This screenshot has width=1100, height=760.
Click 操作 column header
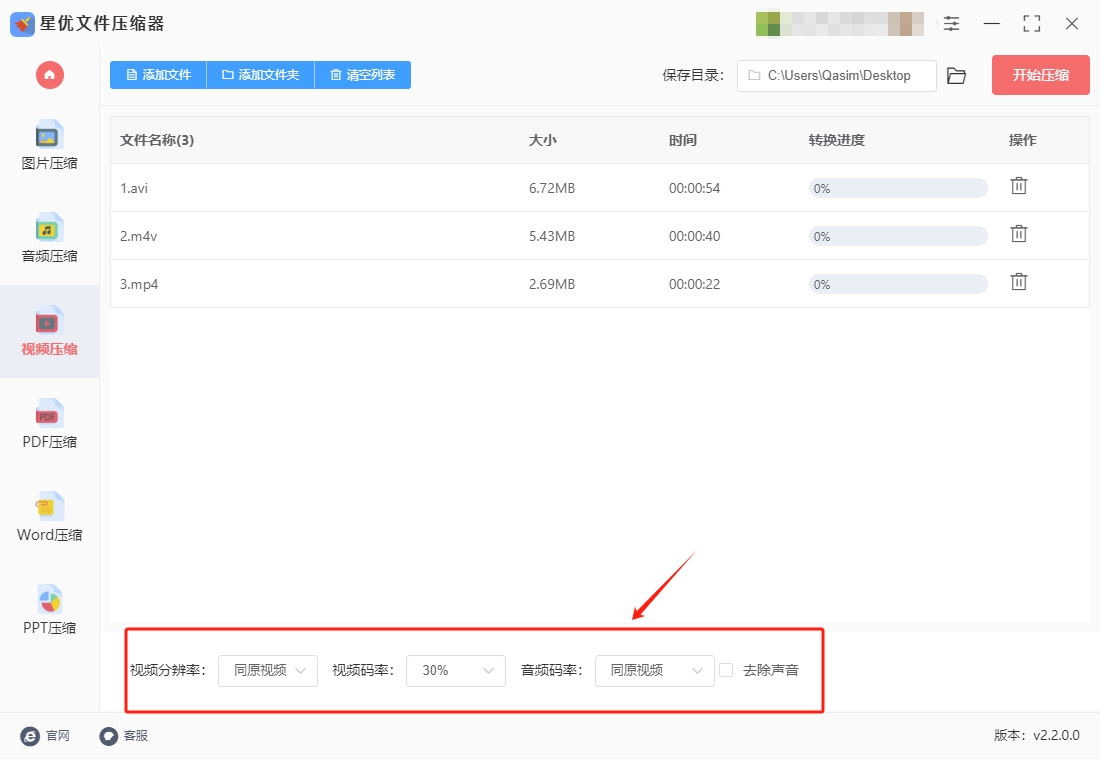point(1023,140)
